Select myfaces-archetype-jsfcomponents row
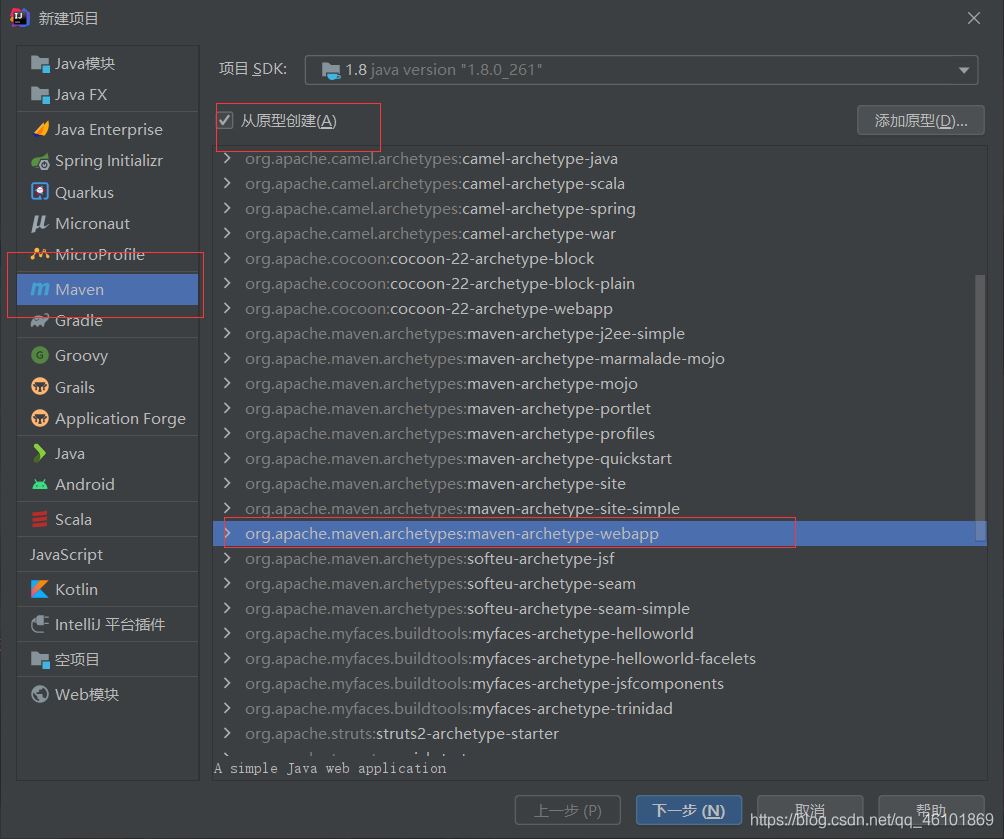The height and width of the screenshot is (839, 1004). coord(599,683)
